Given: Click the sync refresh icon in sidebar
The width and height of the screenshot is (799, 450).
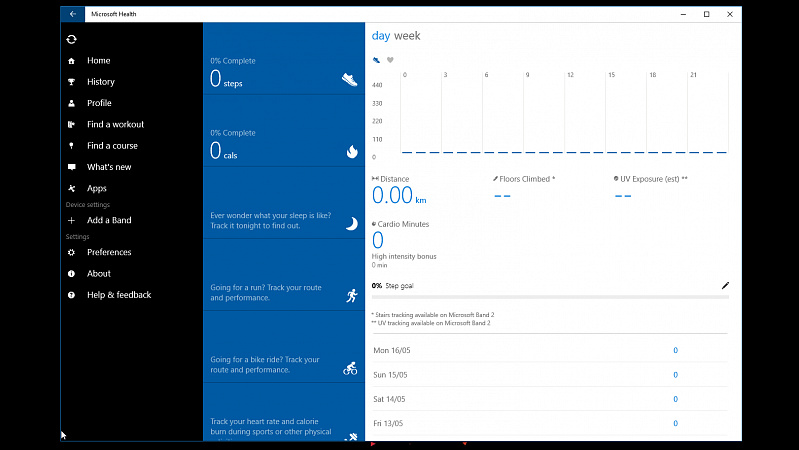Looking at the screenshot, I should [x=71, y=39].
